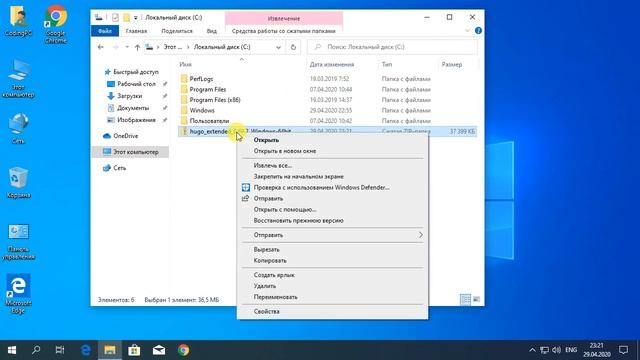Select Рабочий стол in the navigation pane

click(x=137, y=84)
